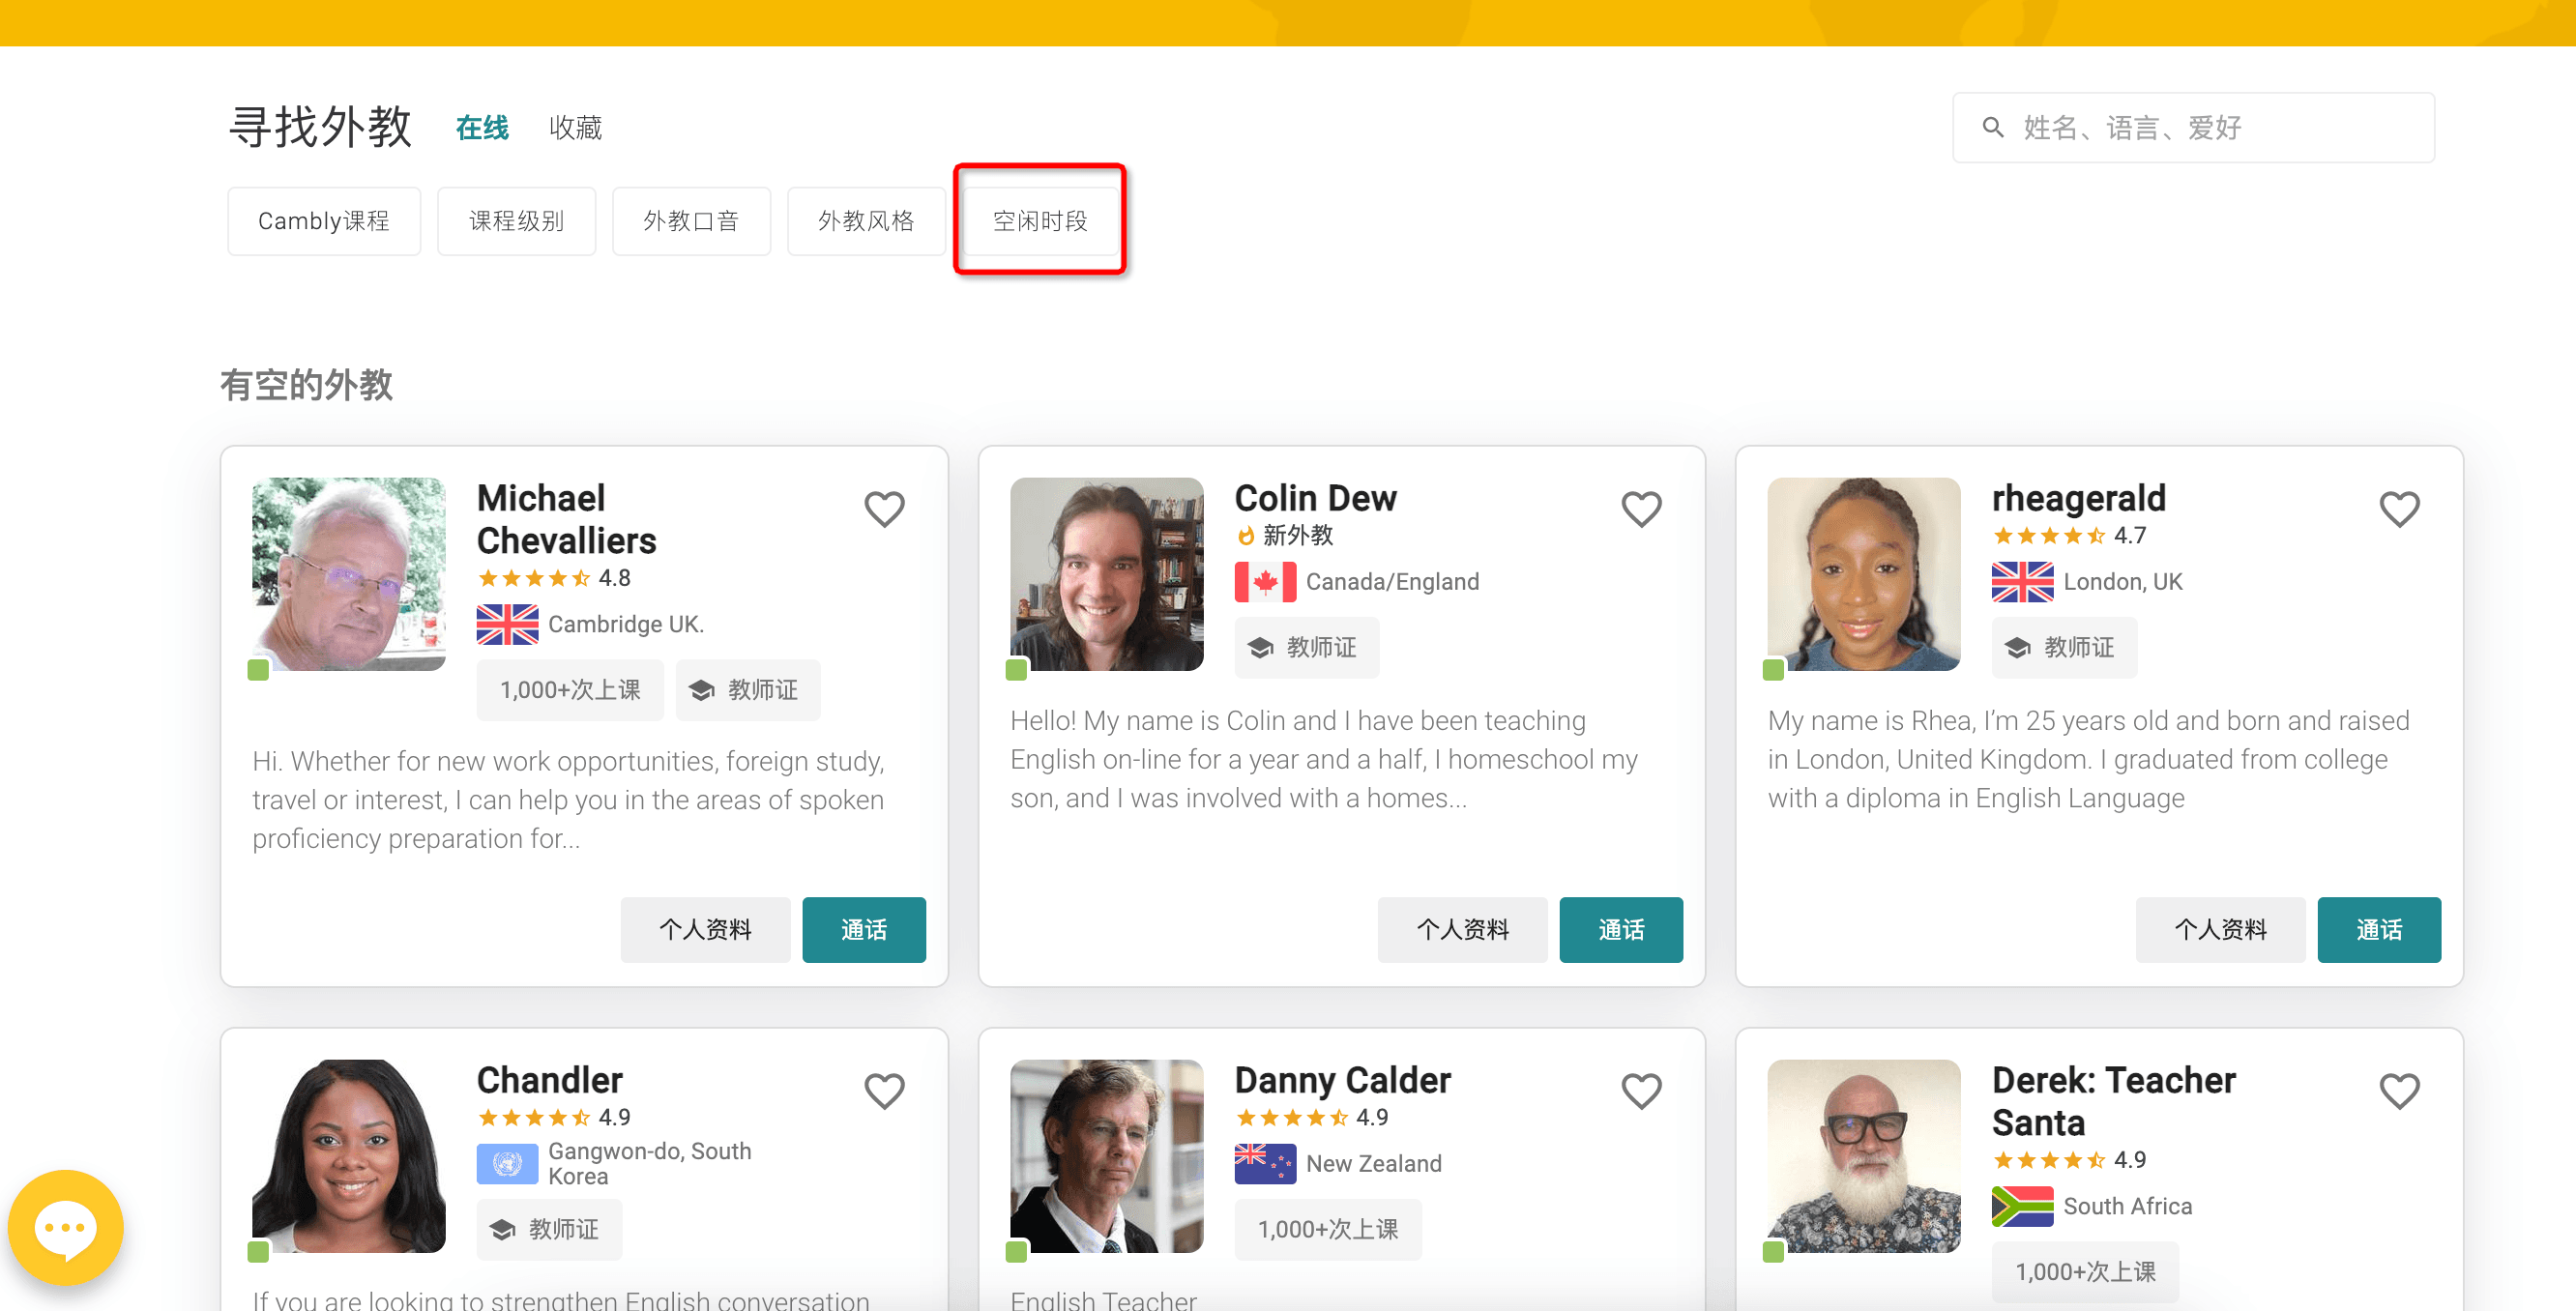Image resolution: width=2576 pixels, height=1311 pixels.
Task: Click the heart icon for Danny Calder
Action: 1641,1091
